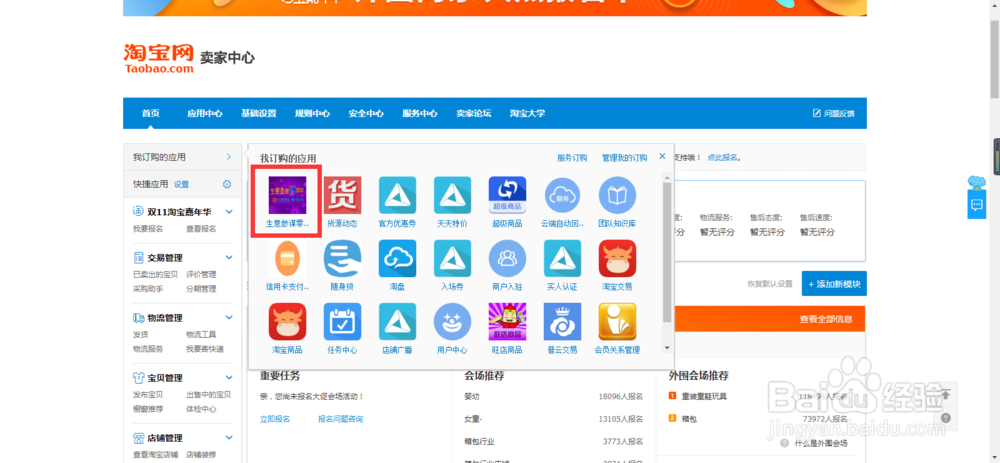Open the 淘宝商品 app
The image size is (1000, 463).
[x=287, y=321]
